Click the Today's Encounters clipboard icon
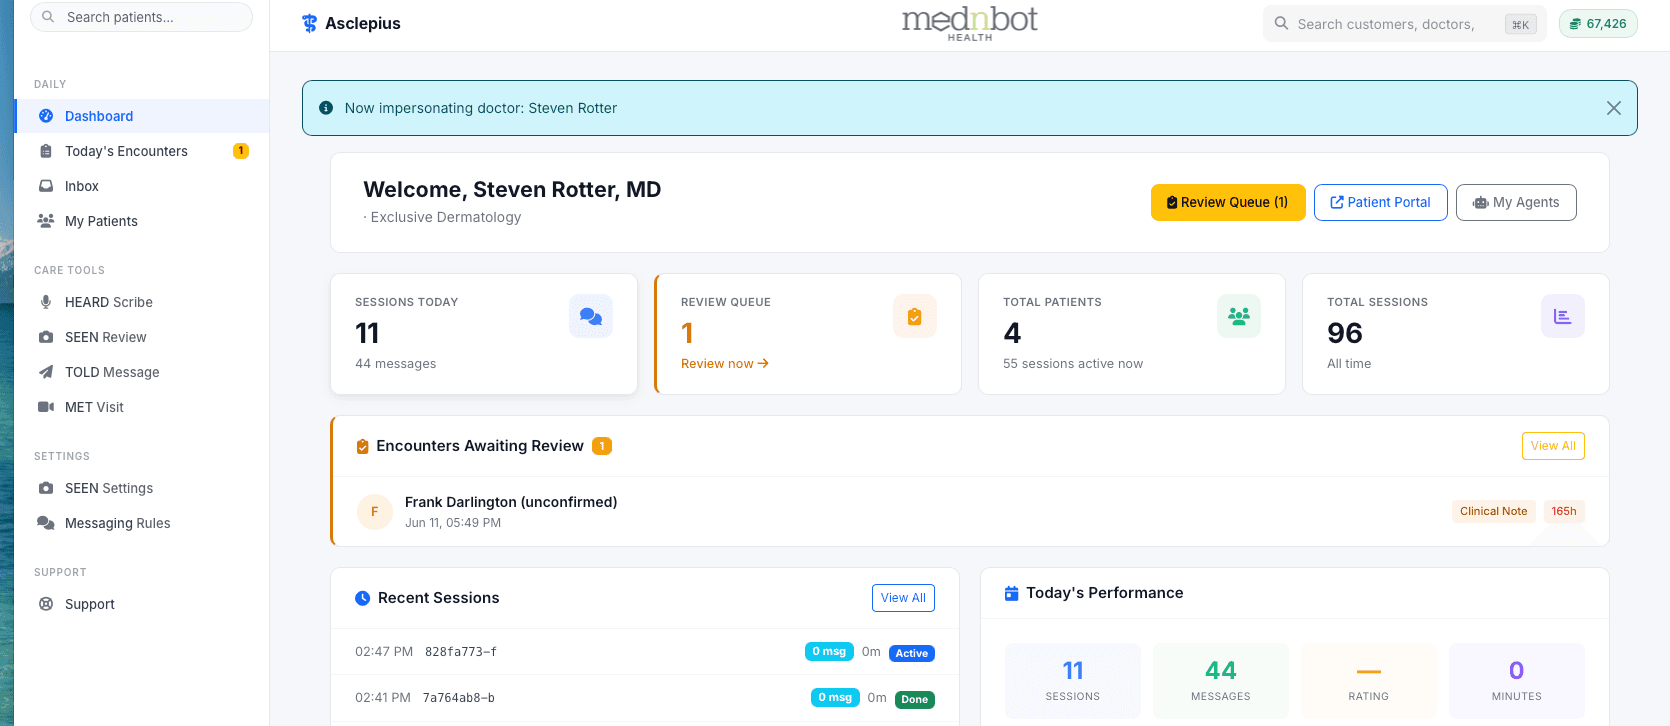The image size is (1670, 726). (46, 151)
